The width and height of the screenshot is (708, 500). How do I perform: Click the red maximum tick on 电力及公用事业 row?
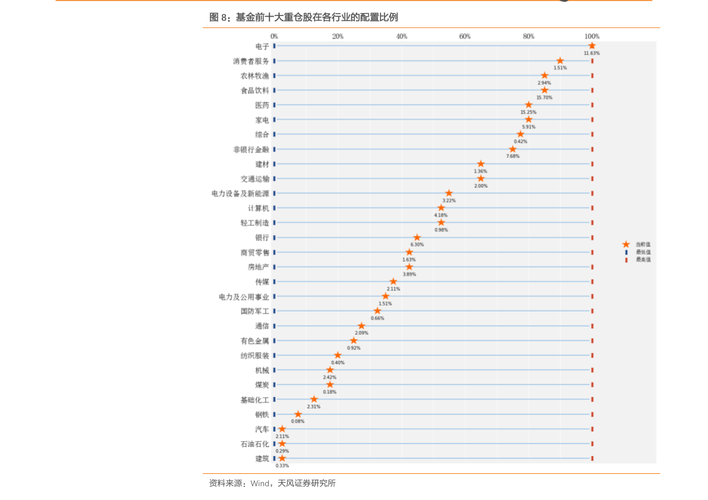[x=592, y=296]
